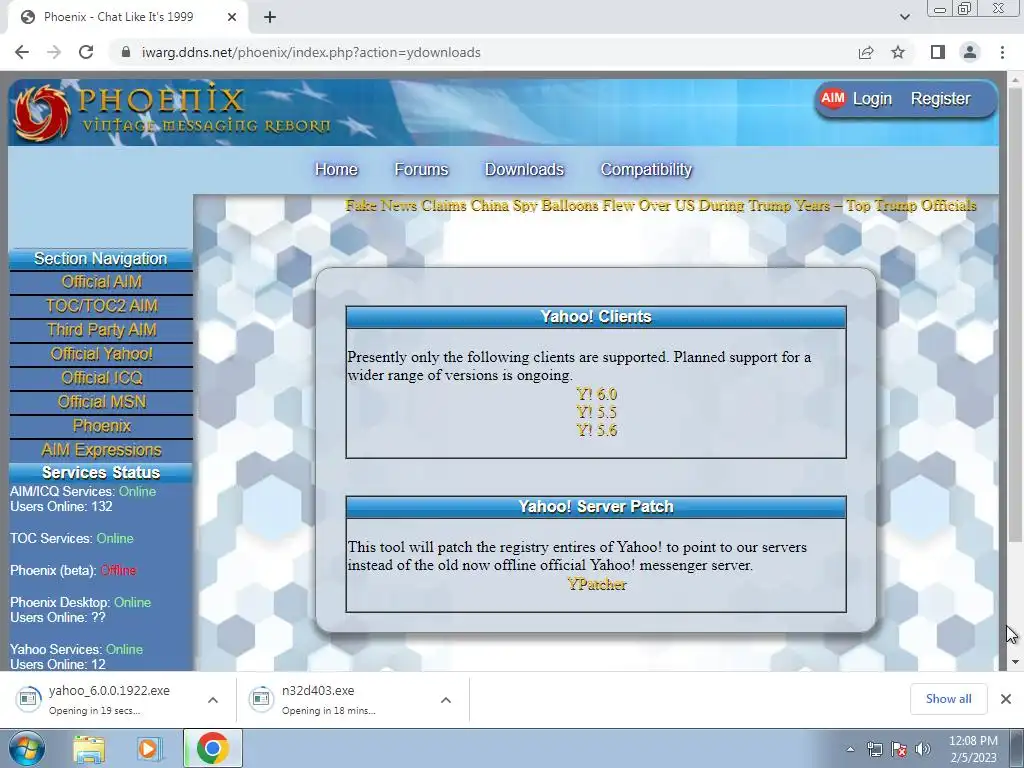The width and height of the screenshot is (1024, 768).
Task: Click the page vertical scrollbar
Action: pyautogui.click(x=1015, y=313)
